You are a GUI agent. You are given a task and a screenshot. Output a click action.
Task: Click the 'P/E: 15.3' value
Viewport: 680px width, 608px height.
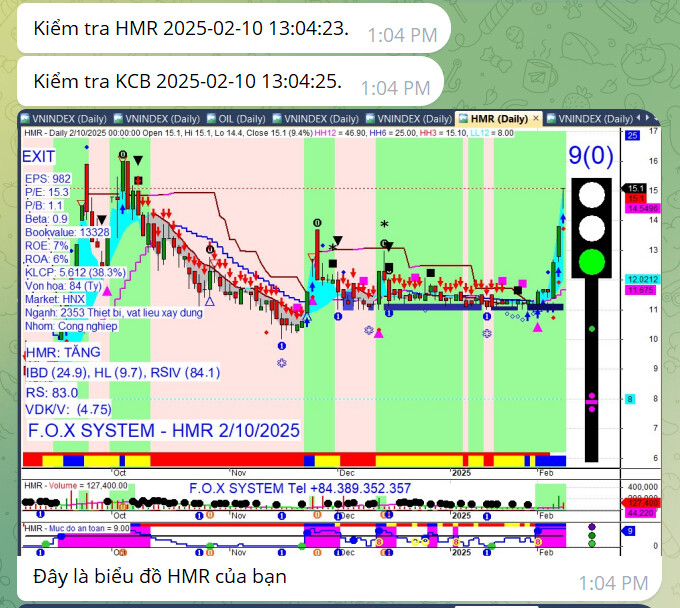pyautogui.click(x=47, y=192)
